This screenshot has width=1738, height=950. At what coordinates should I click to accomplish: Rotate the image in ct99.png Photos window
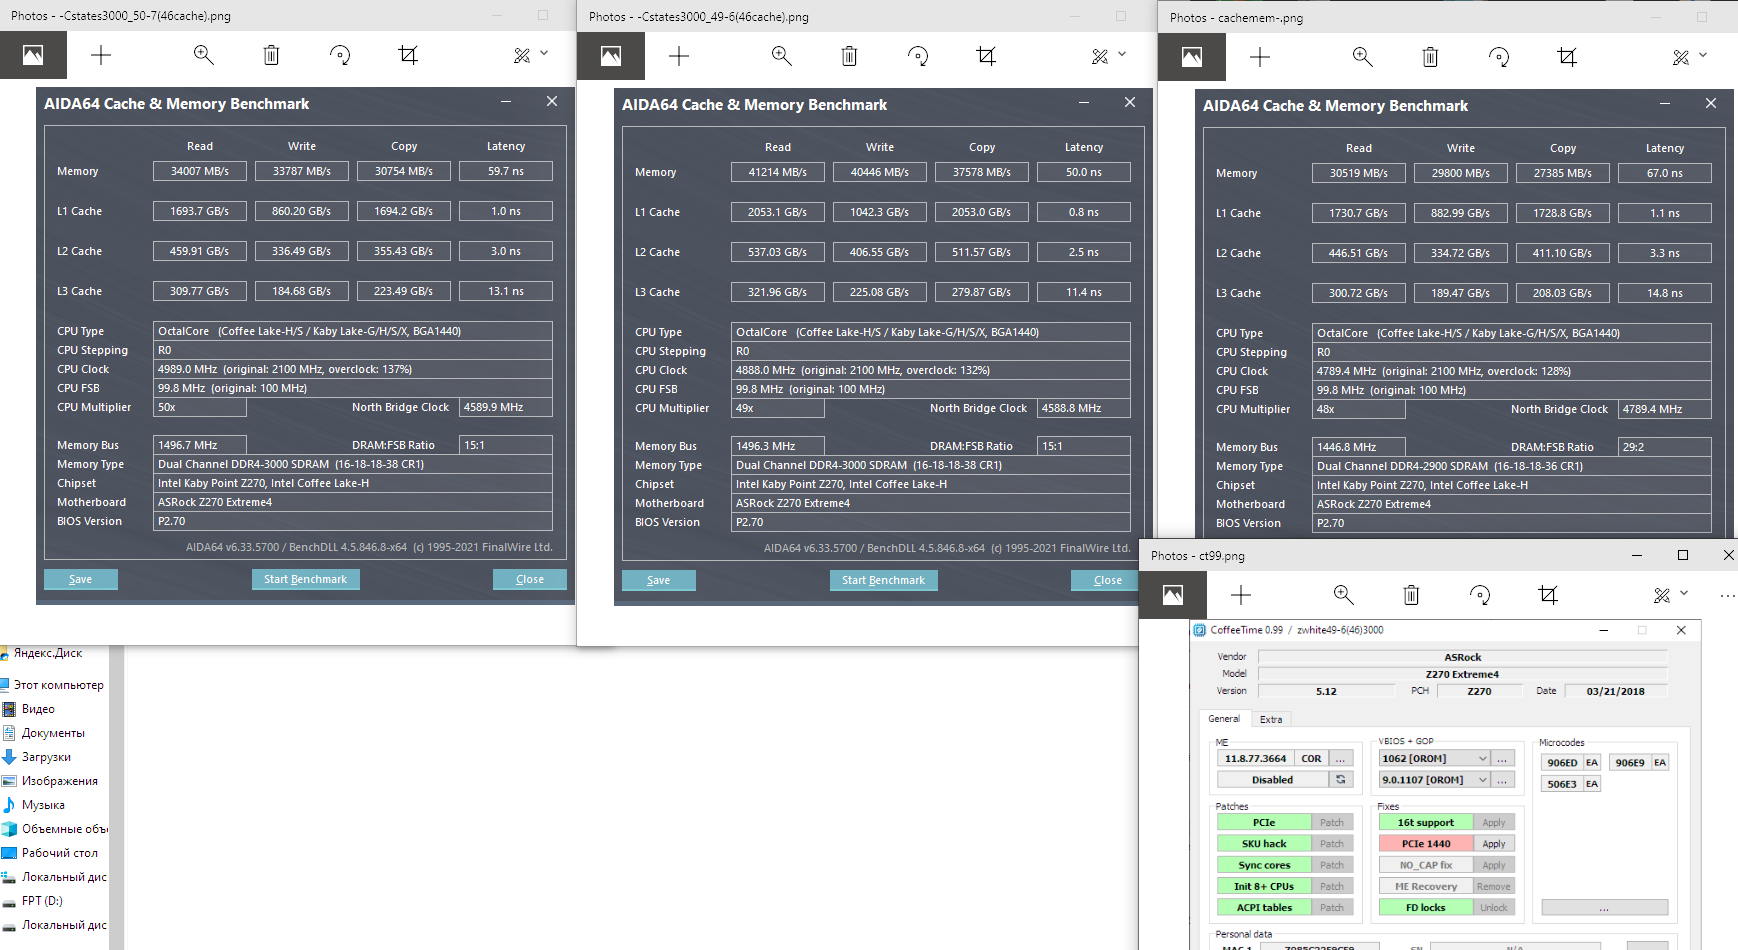coord(1480,595)
